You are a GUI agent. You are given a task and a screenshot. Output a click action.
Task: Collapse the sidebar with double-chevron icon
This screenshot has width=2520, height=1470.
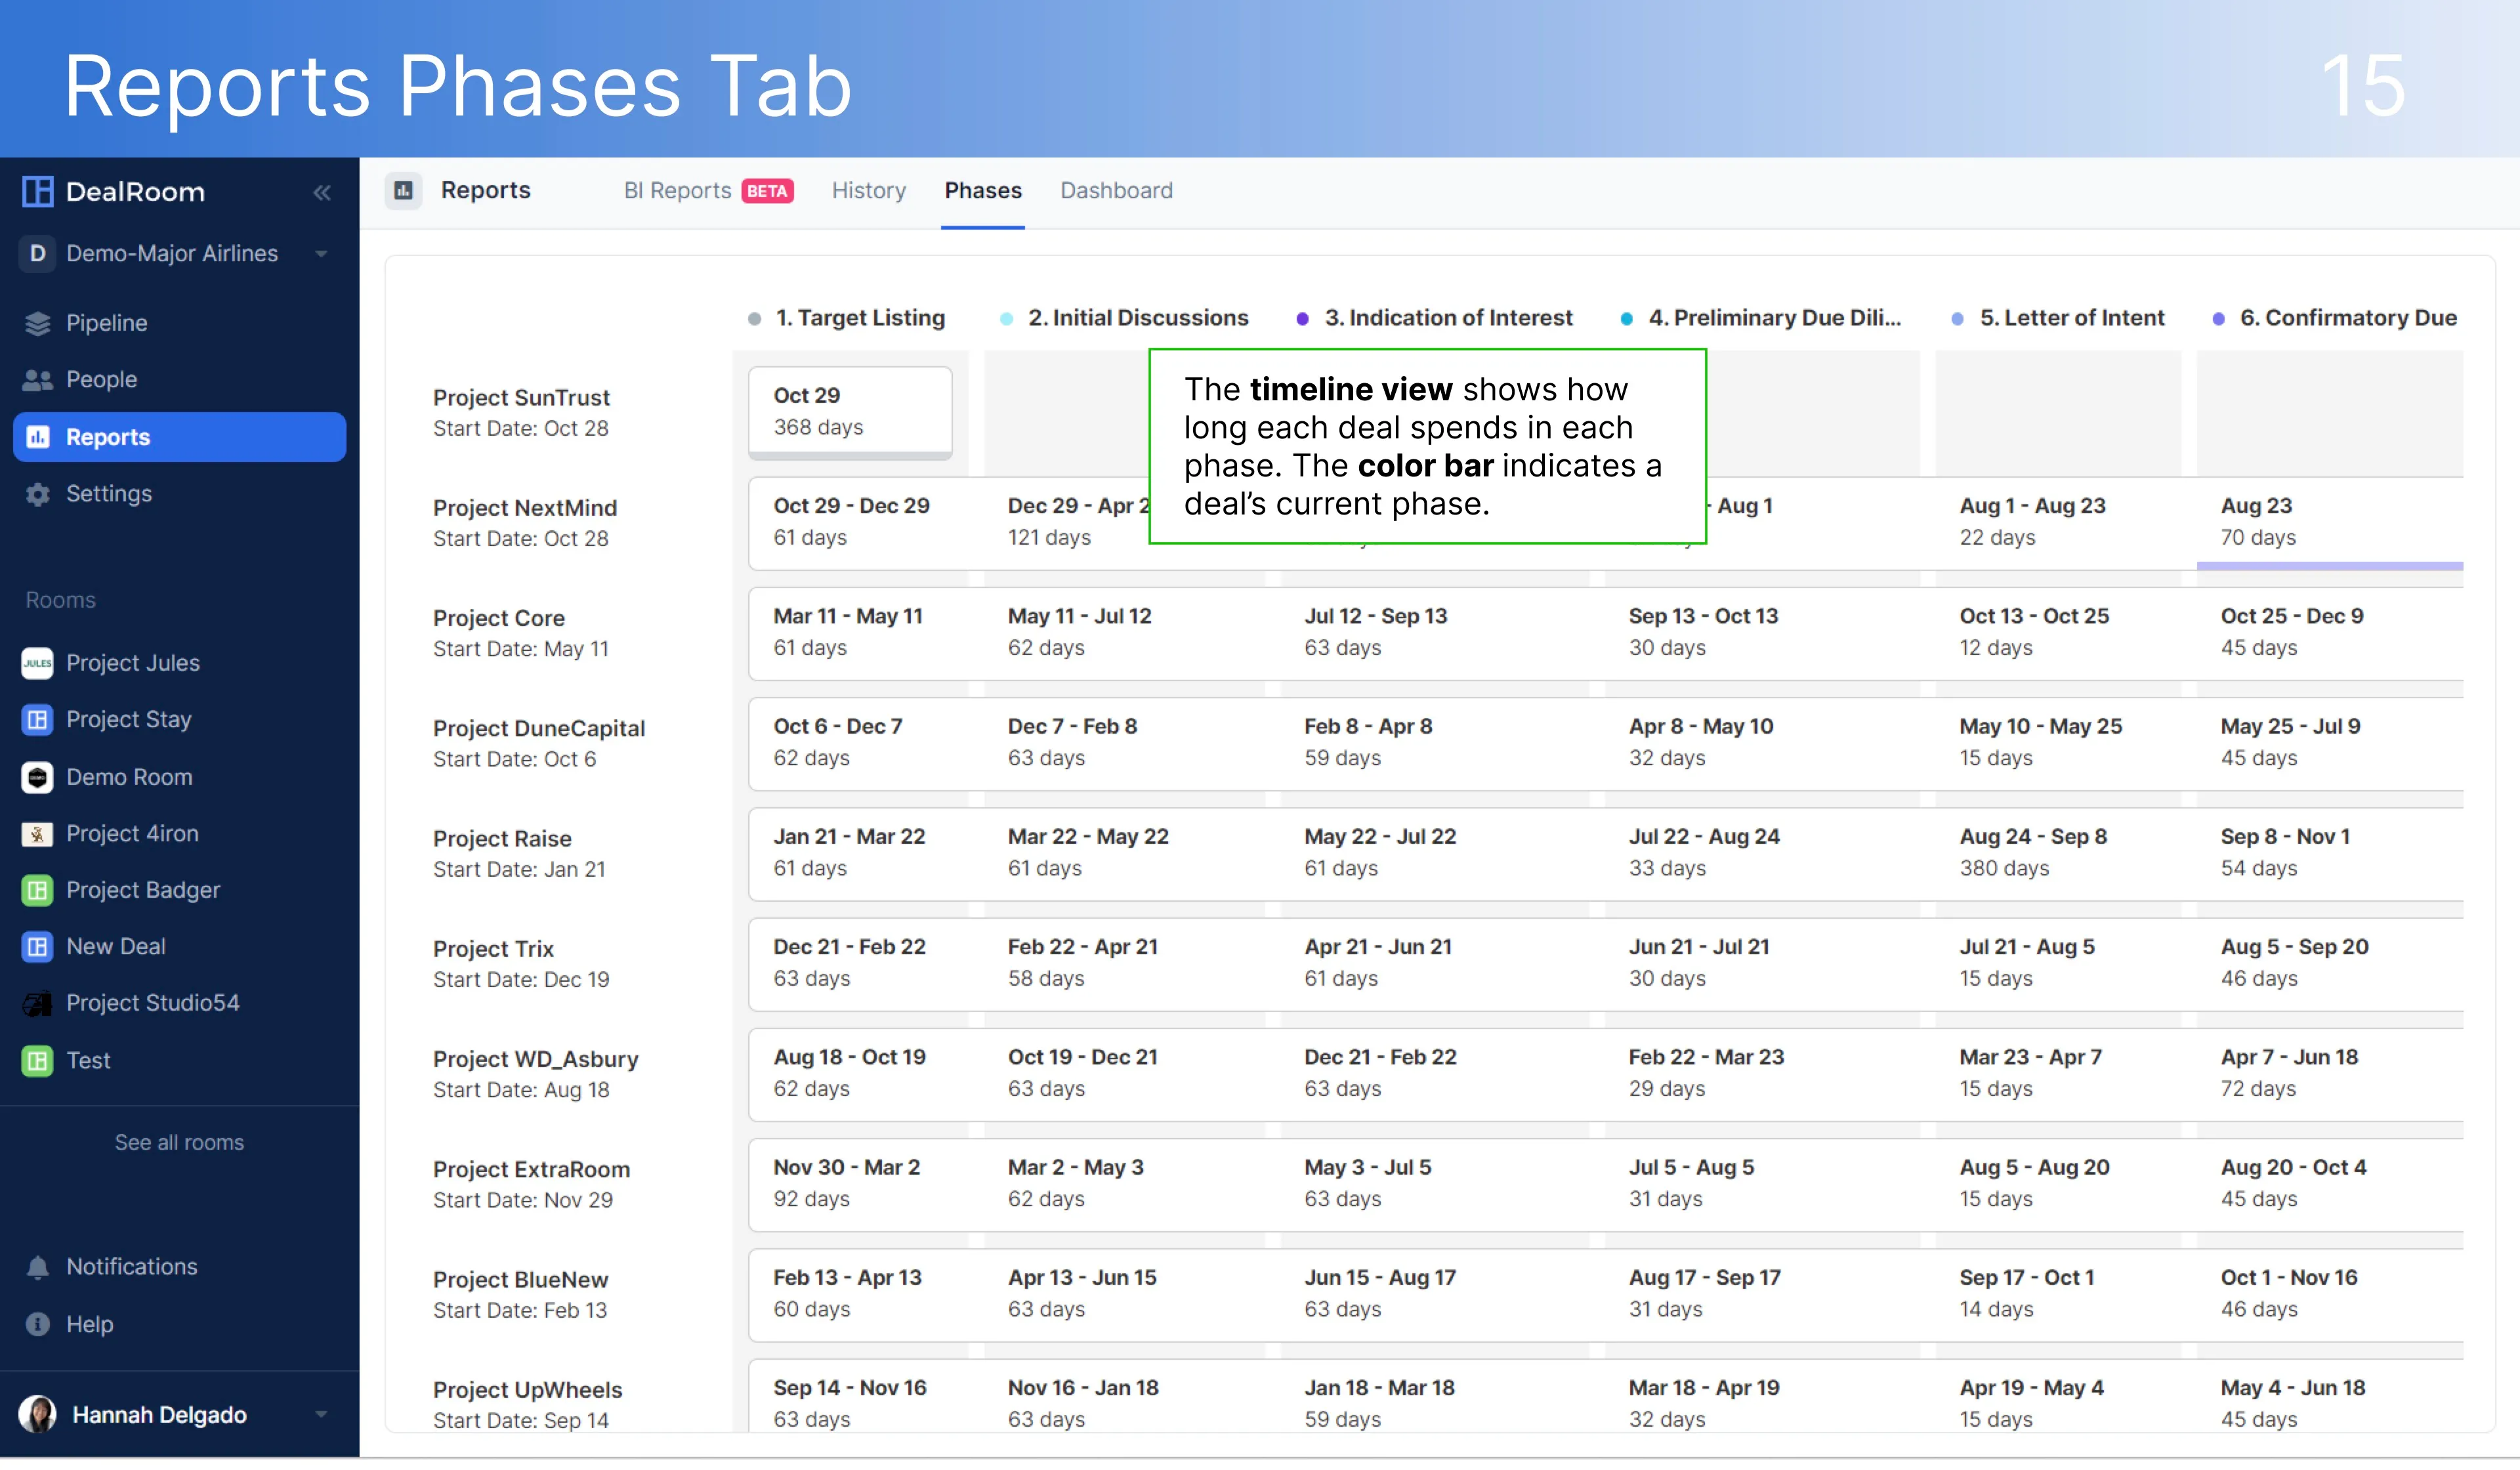pos(321,193)
